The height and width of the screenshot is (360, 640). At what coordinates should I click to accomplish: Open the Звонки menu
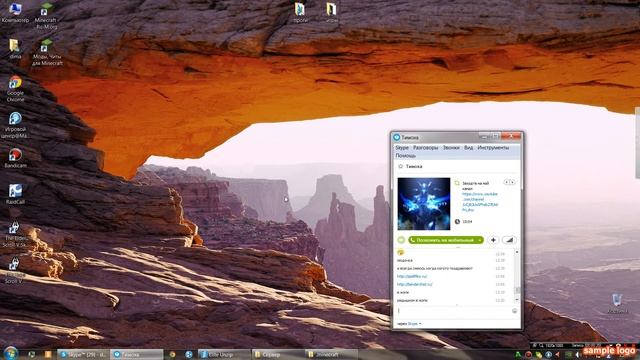(x=451, y=147)
